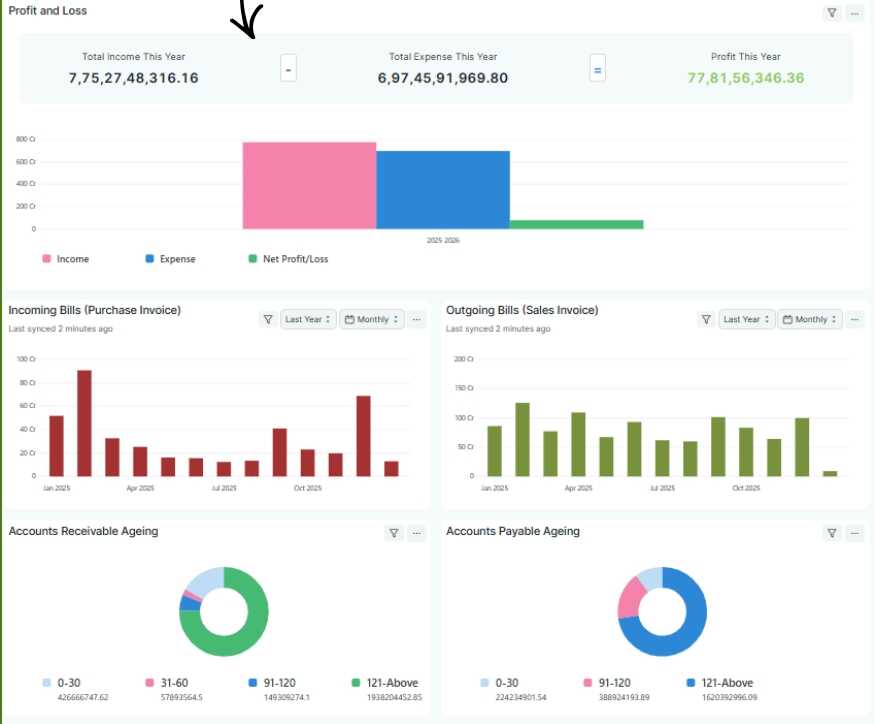Open Last Year dropdown for Incoming Bills
875x724 pixels.
[308, 319]
